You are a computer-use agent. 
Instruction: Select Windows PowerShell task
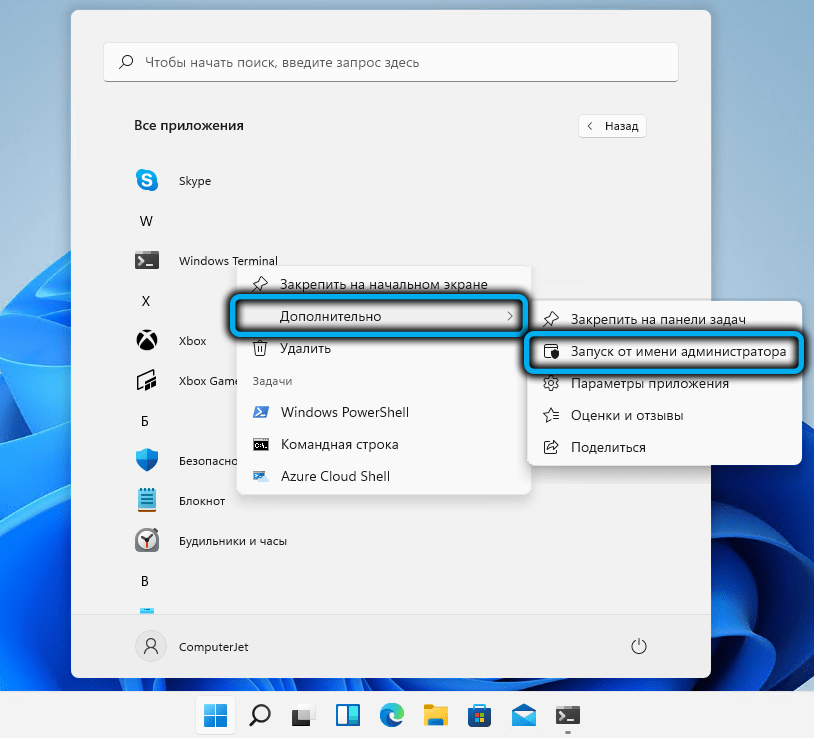click(344, 412)
